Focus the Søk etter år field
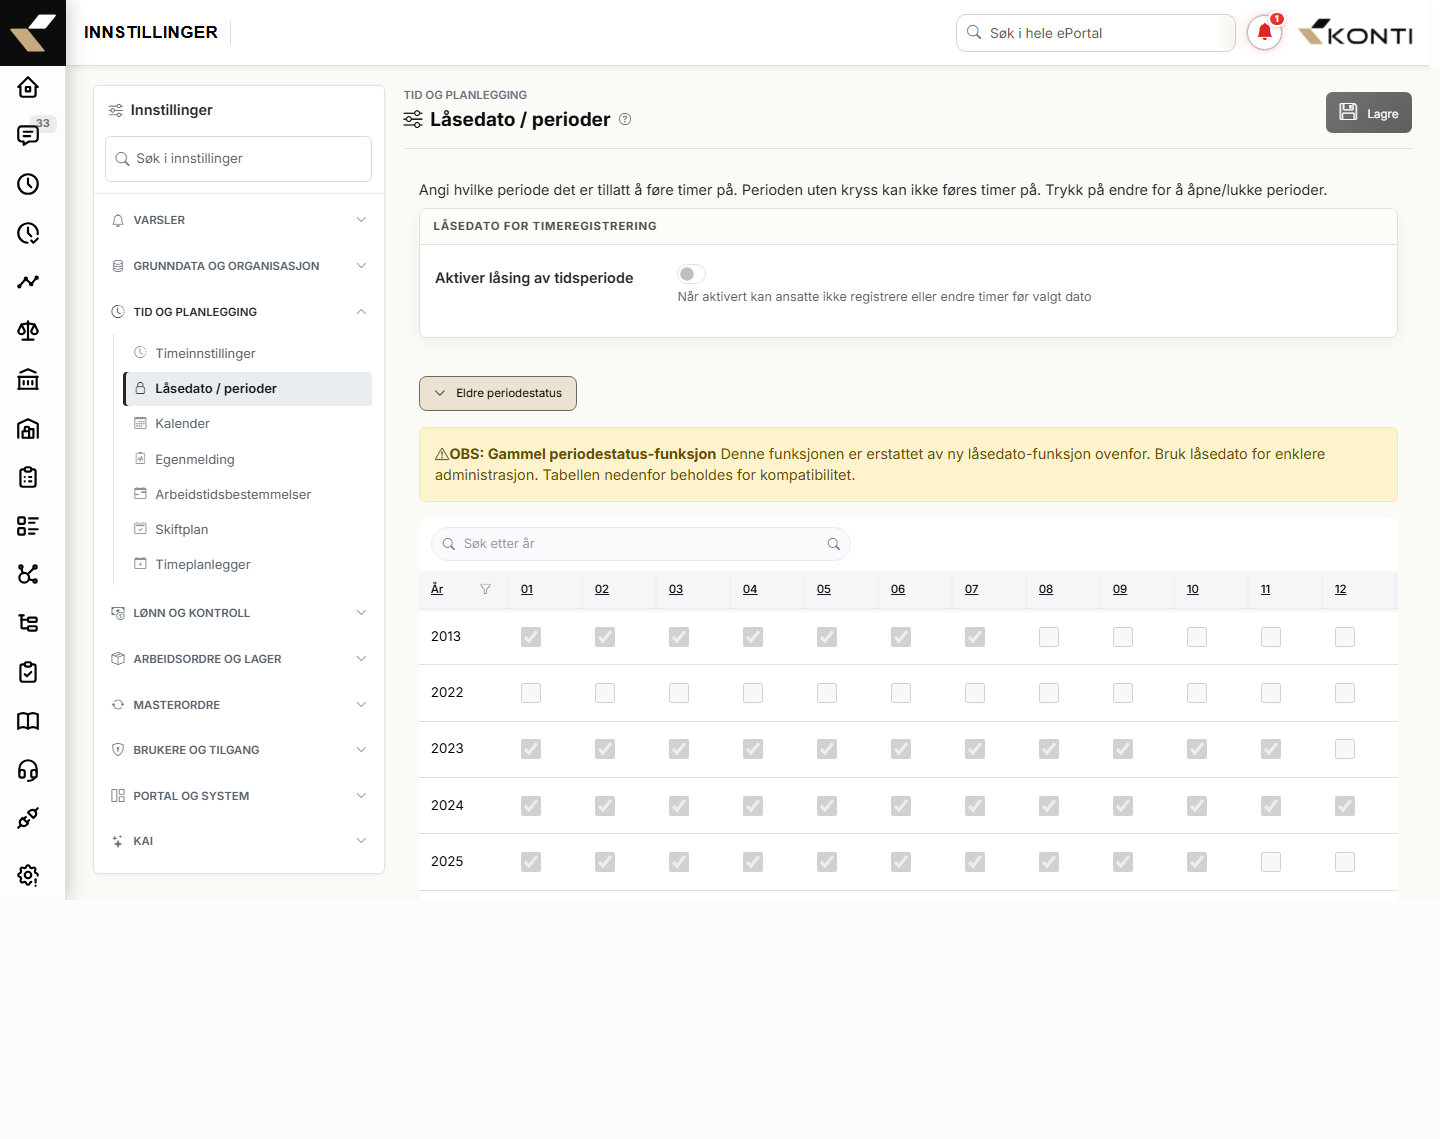The width and height of the screenshot is (1440, 1139). (641, 544)
